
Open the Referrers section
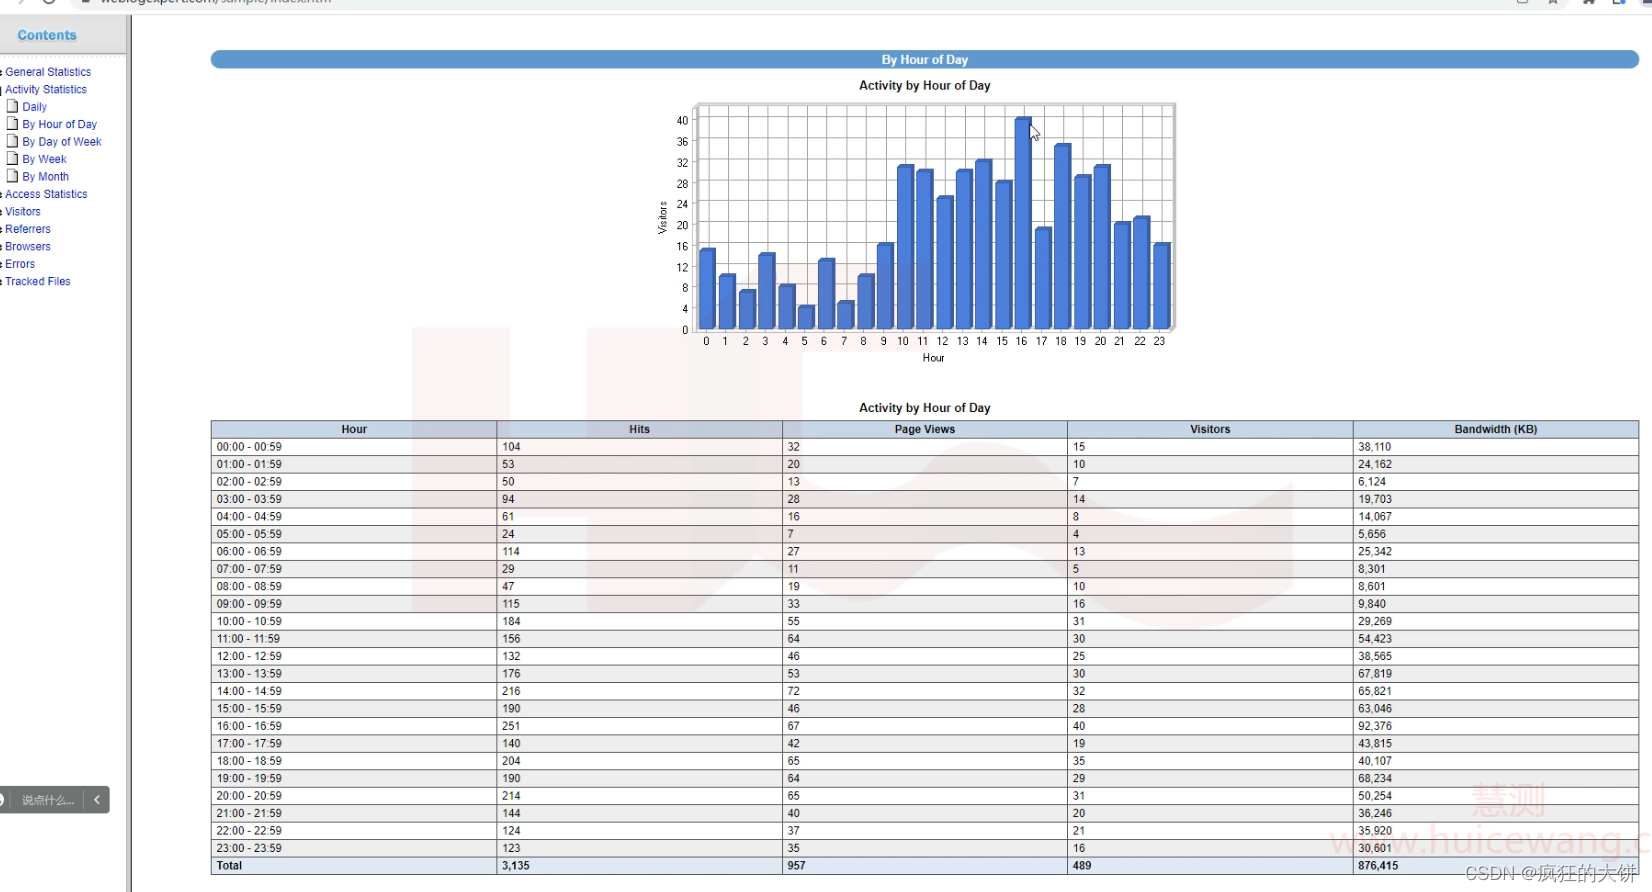pos(28,229)
